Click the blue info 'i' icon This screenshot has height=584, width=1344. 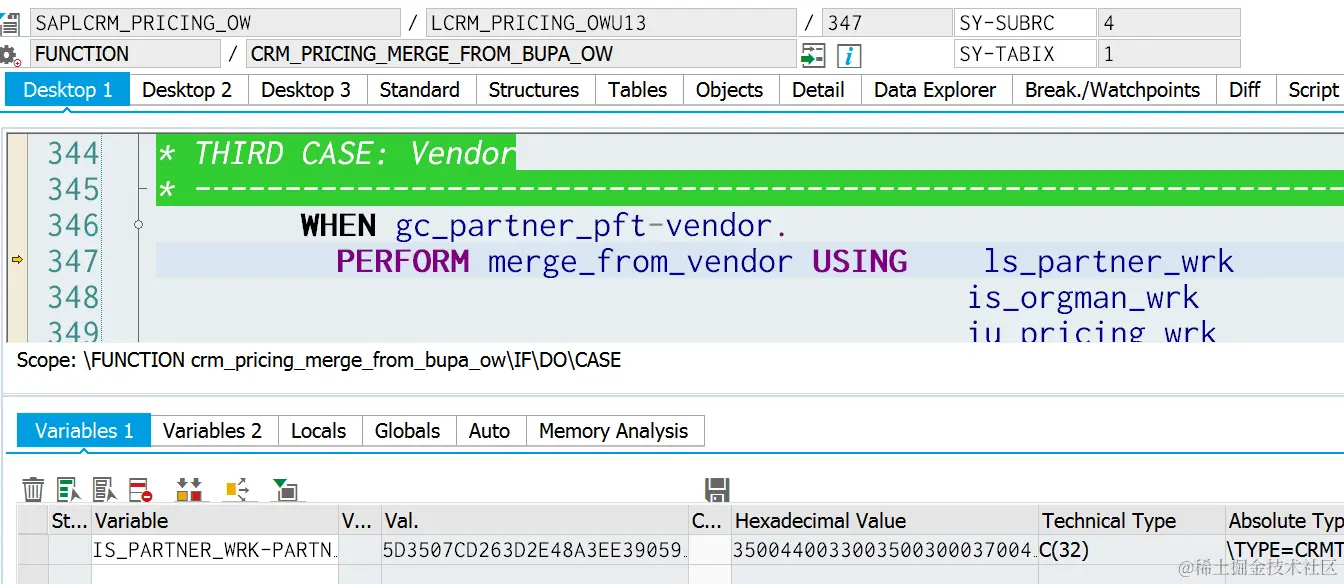[x=849, y=55]
